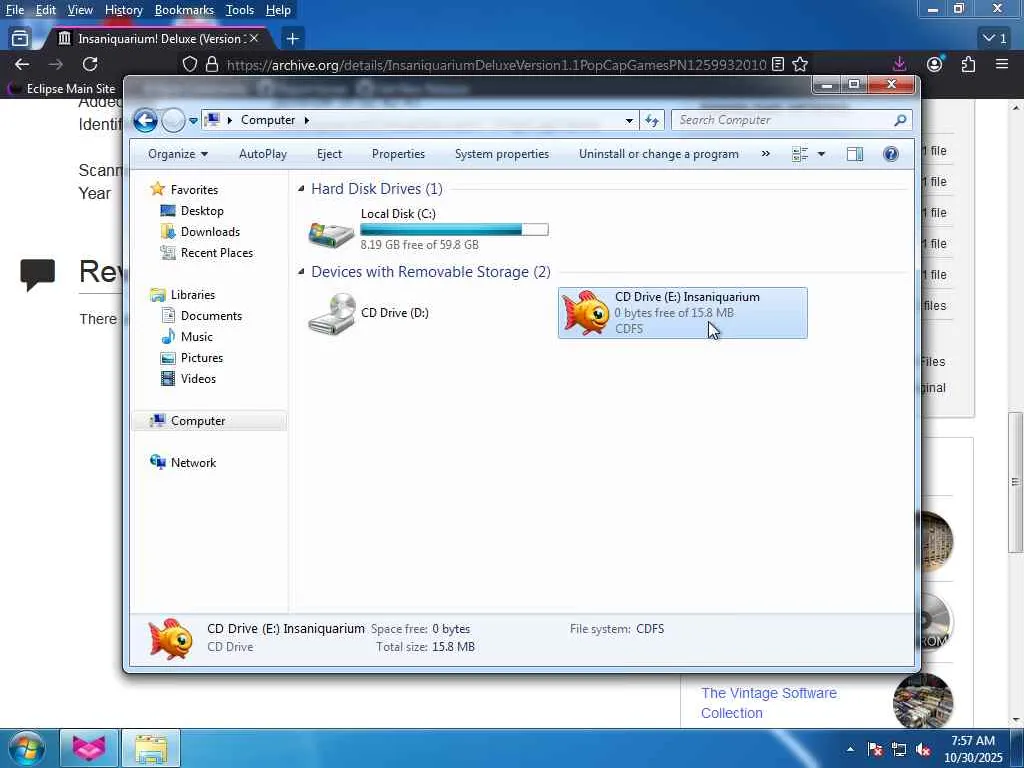The height and width of the screenshot is (768, 1024).
Task: Click the Explorer refresh button
Action: point(652,120)
